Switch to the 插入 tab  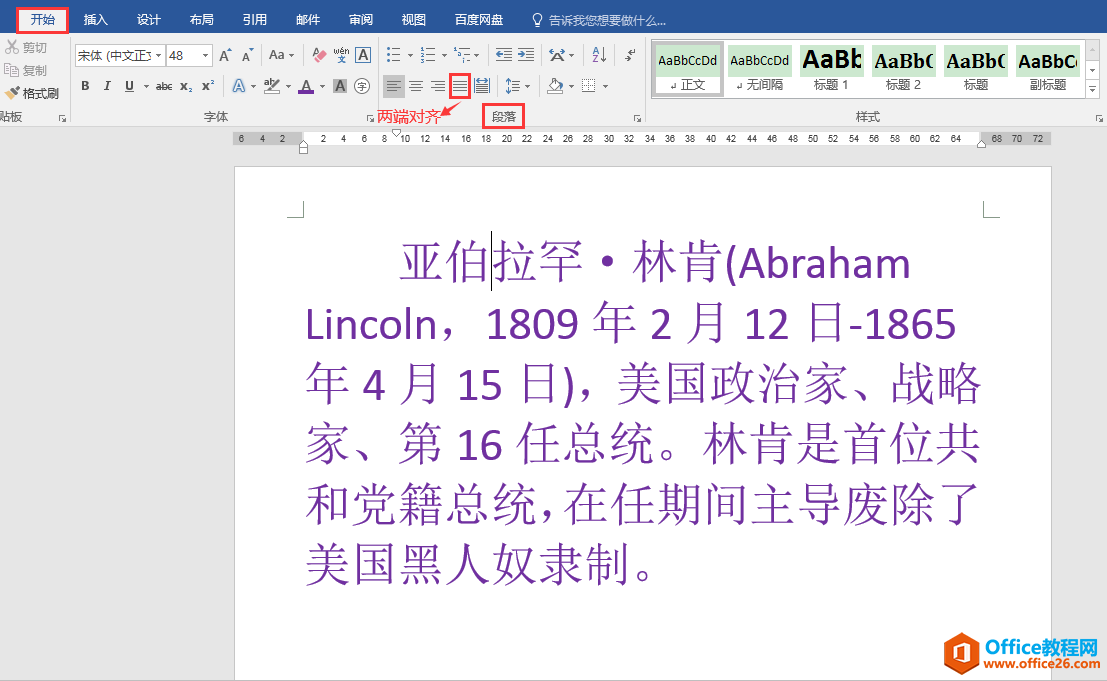96,20
